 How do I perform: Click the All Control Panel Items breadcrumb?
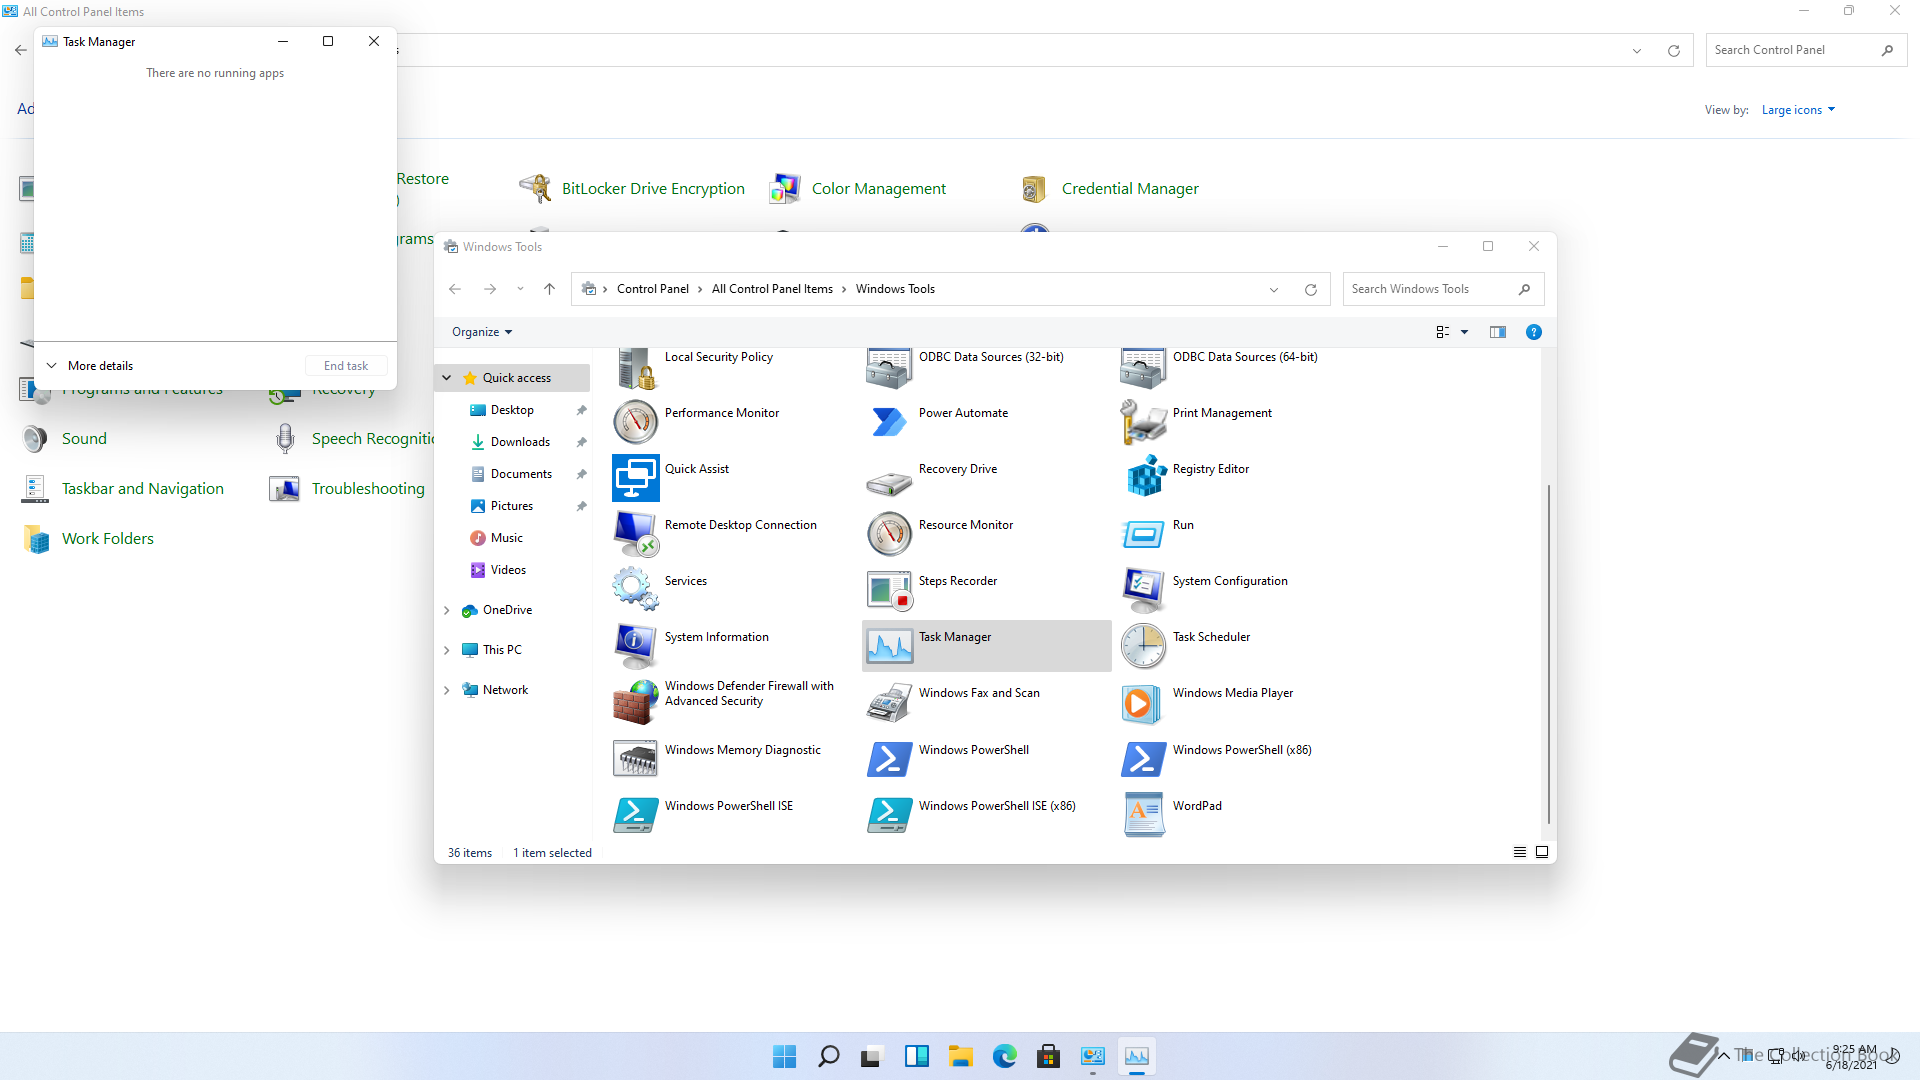click(x=772, y=289)
